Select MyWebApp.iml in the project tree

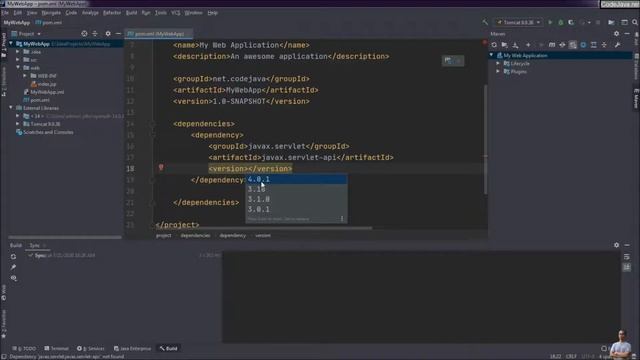pyautogui.click(x=44, y=92)
